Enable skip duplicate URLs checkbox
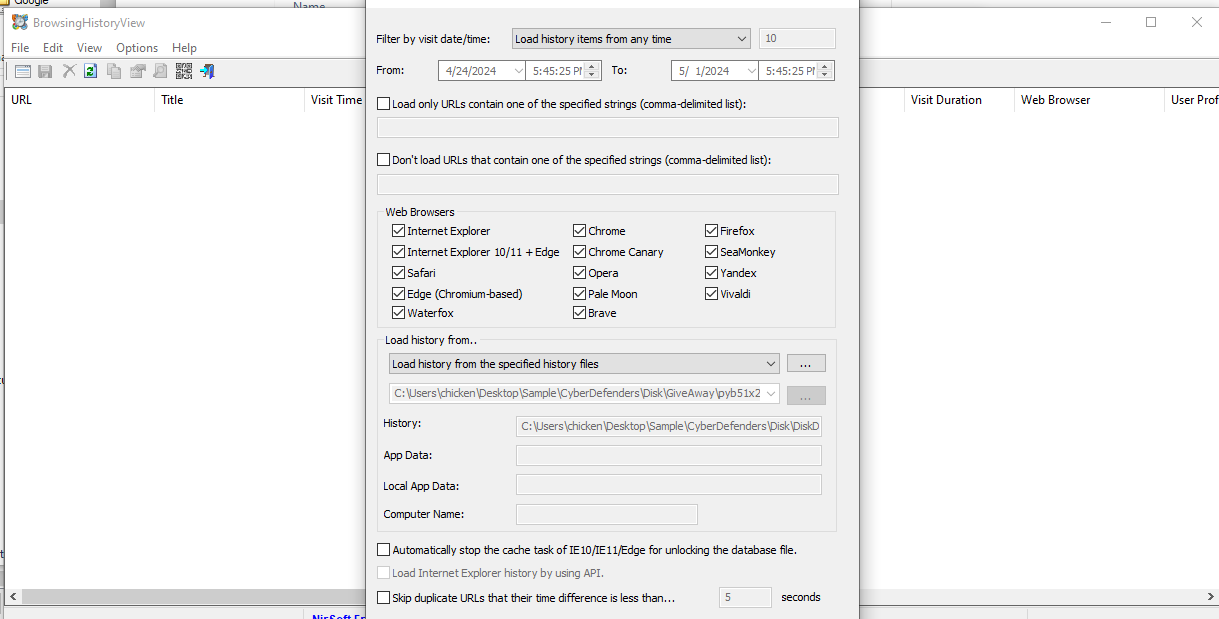The width and height of the screenshot is (1219, 619). (x=384, y=597)
